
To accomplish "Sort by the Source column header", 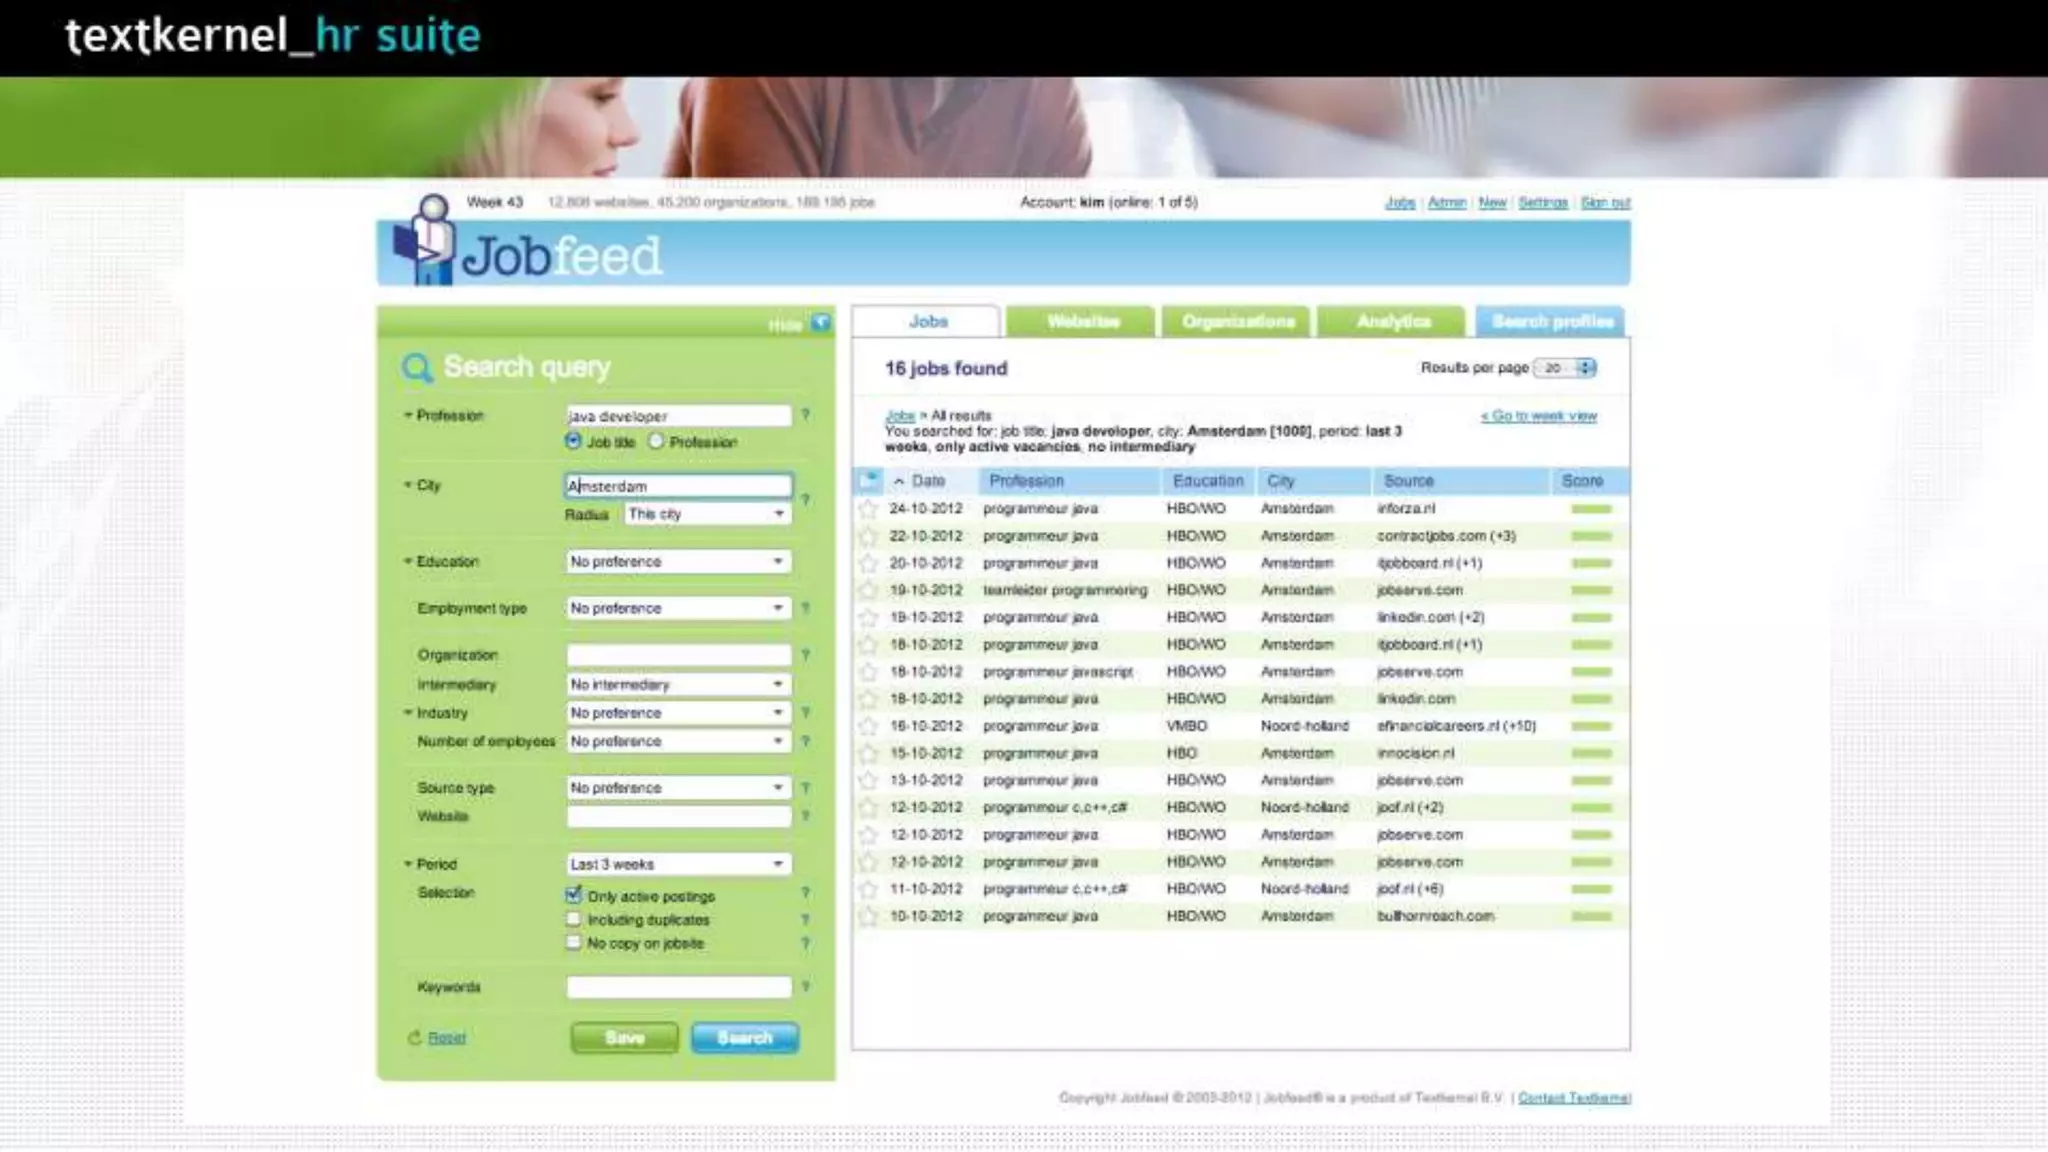I will click(1408, 481).
